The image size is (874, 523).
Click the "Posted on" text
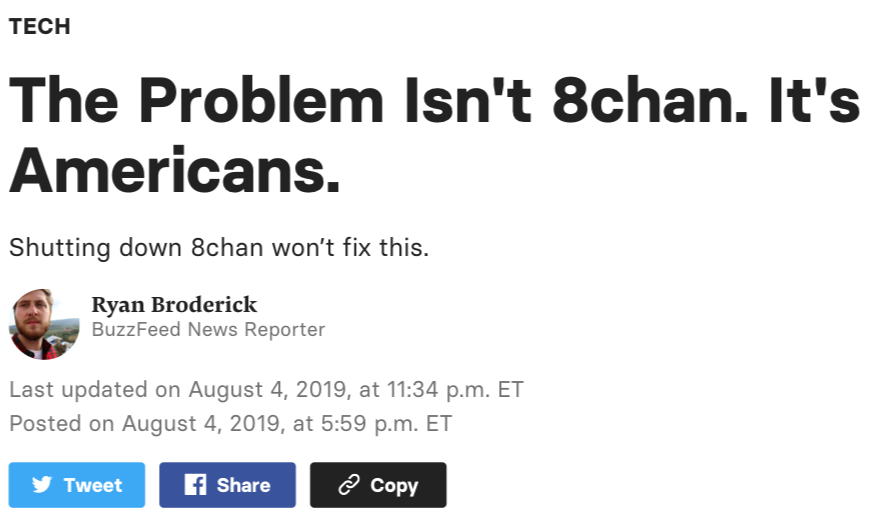[x=62, y=423]
